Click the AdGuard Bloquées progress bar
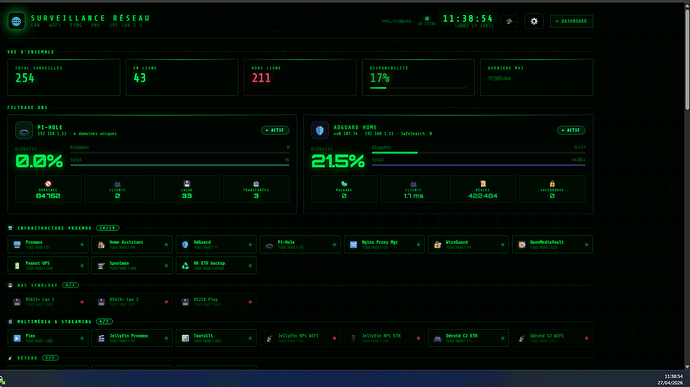 [478, 153]
